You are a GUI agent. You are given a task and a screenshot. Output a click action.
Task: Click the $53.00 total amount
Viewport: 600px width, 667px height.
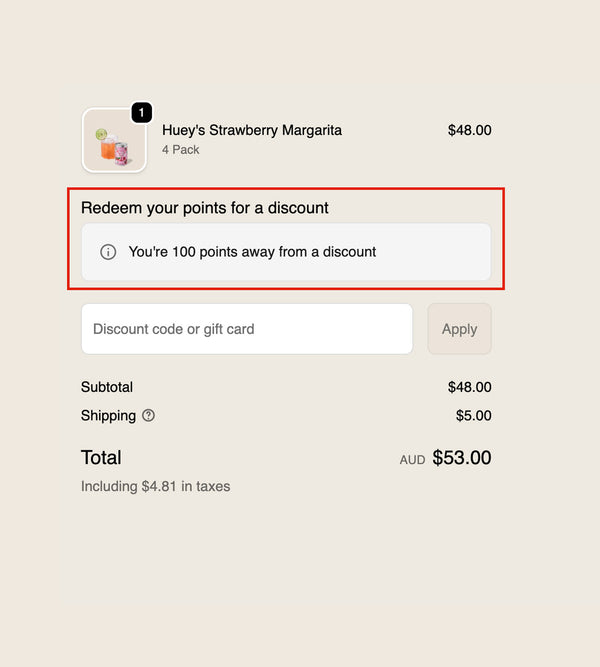(x=462, y=458)
